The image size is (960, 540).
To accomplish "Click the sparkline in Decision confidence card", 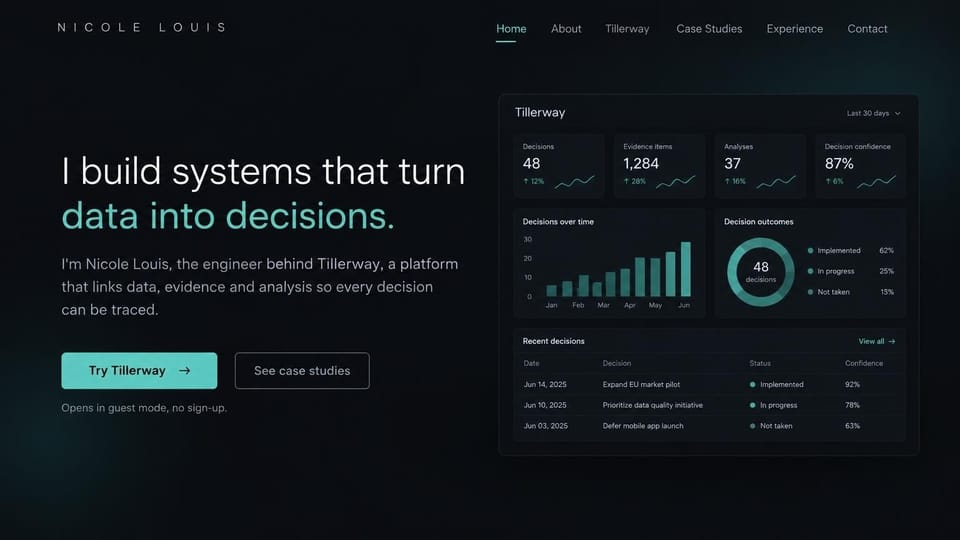I will click(x=876, y=182).
